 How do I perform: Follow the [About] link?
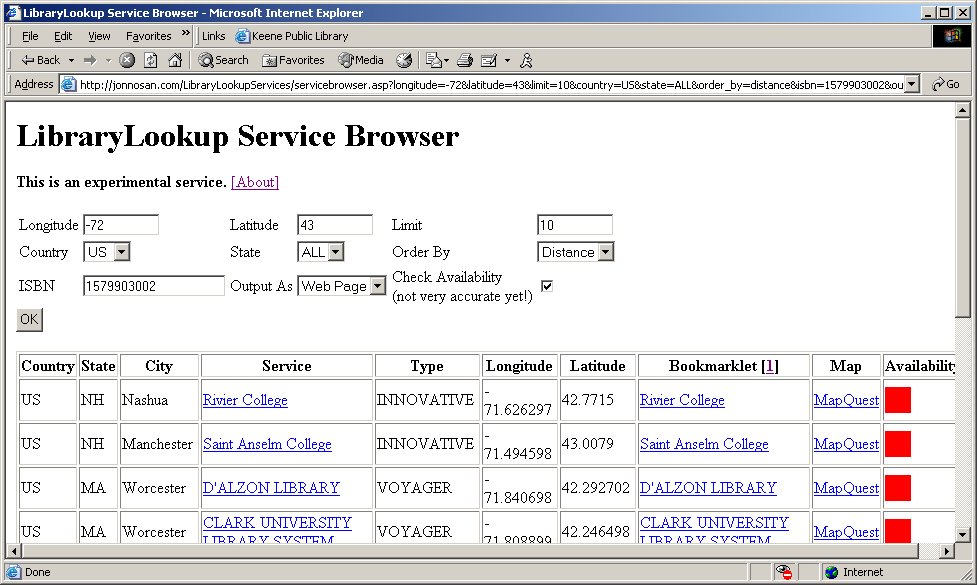[255, 182]
